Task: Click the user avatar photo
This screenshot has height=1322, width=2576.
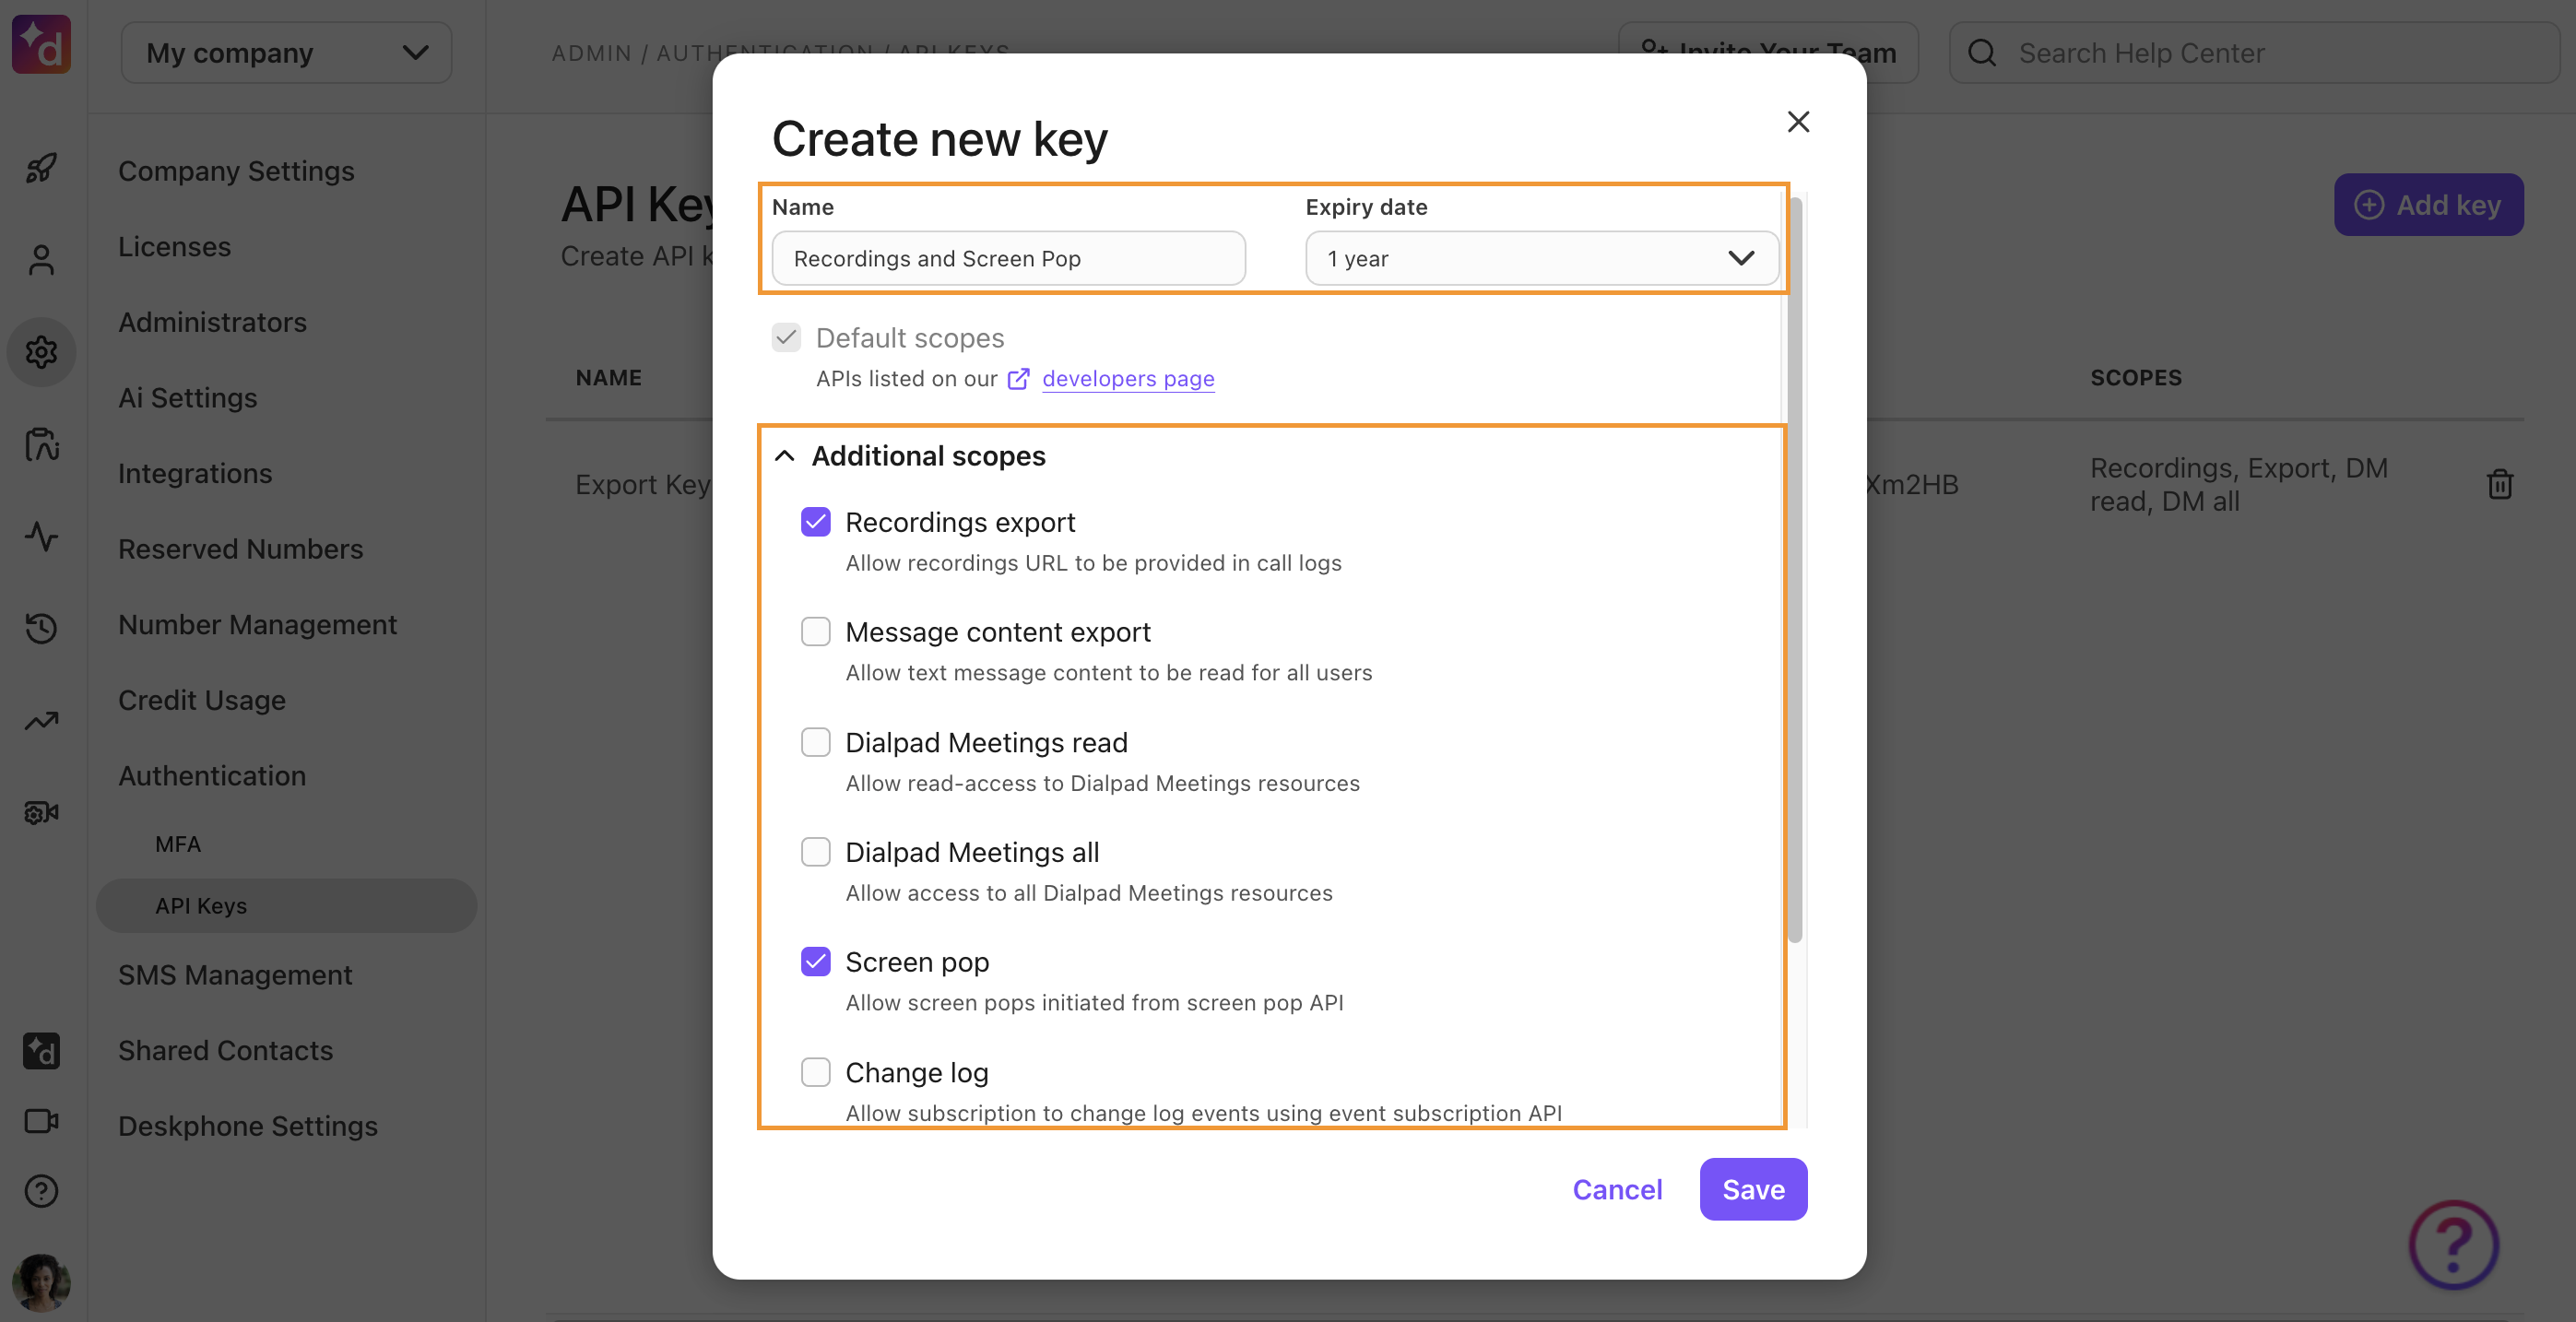Action: (41, 1282)
